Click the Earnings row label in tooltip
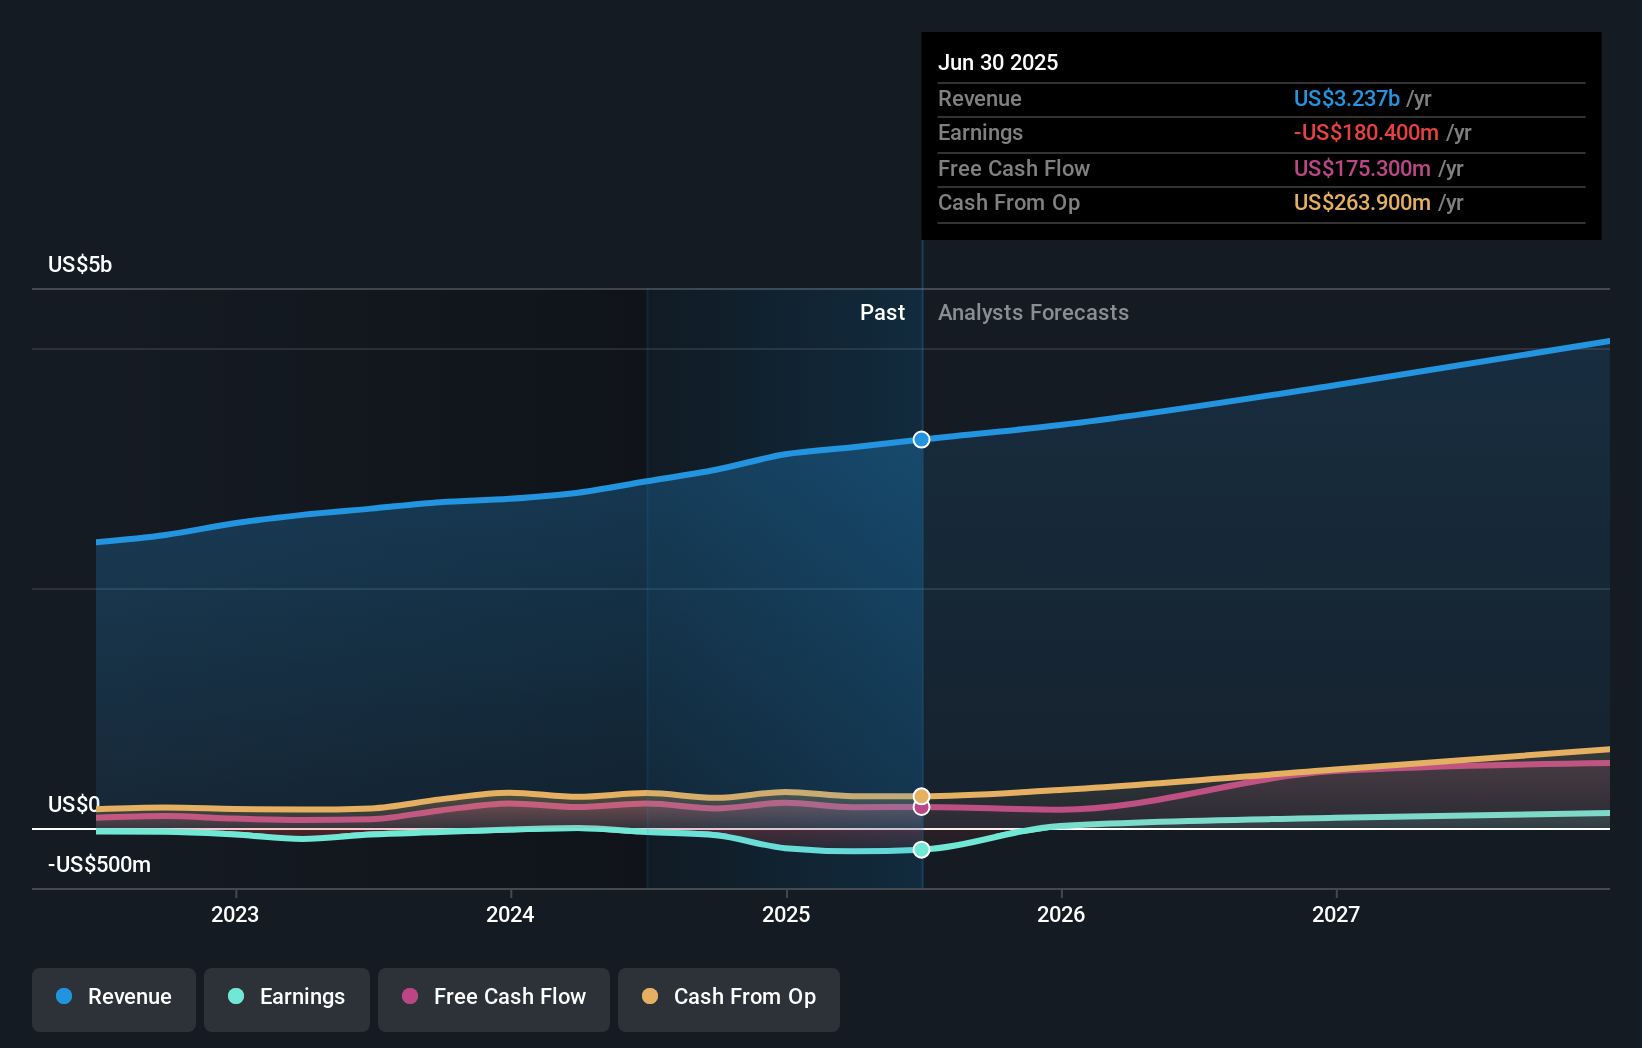 [980, 133]
